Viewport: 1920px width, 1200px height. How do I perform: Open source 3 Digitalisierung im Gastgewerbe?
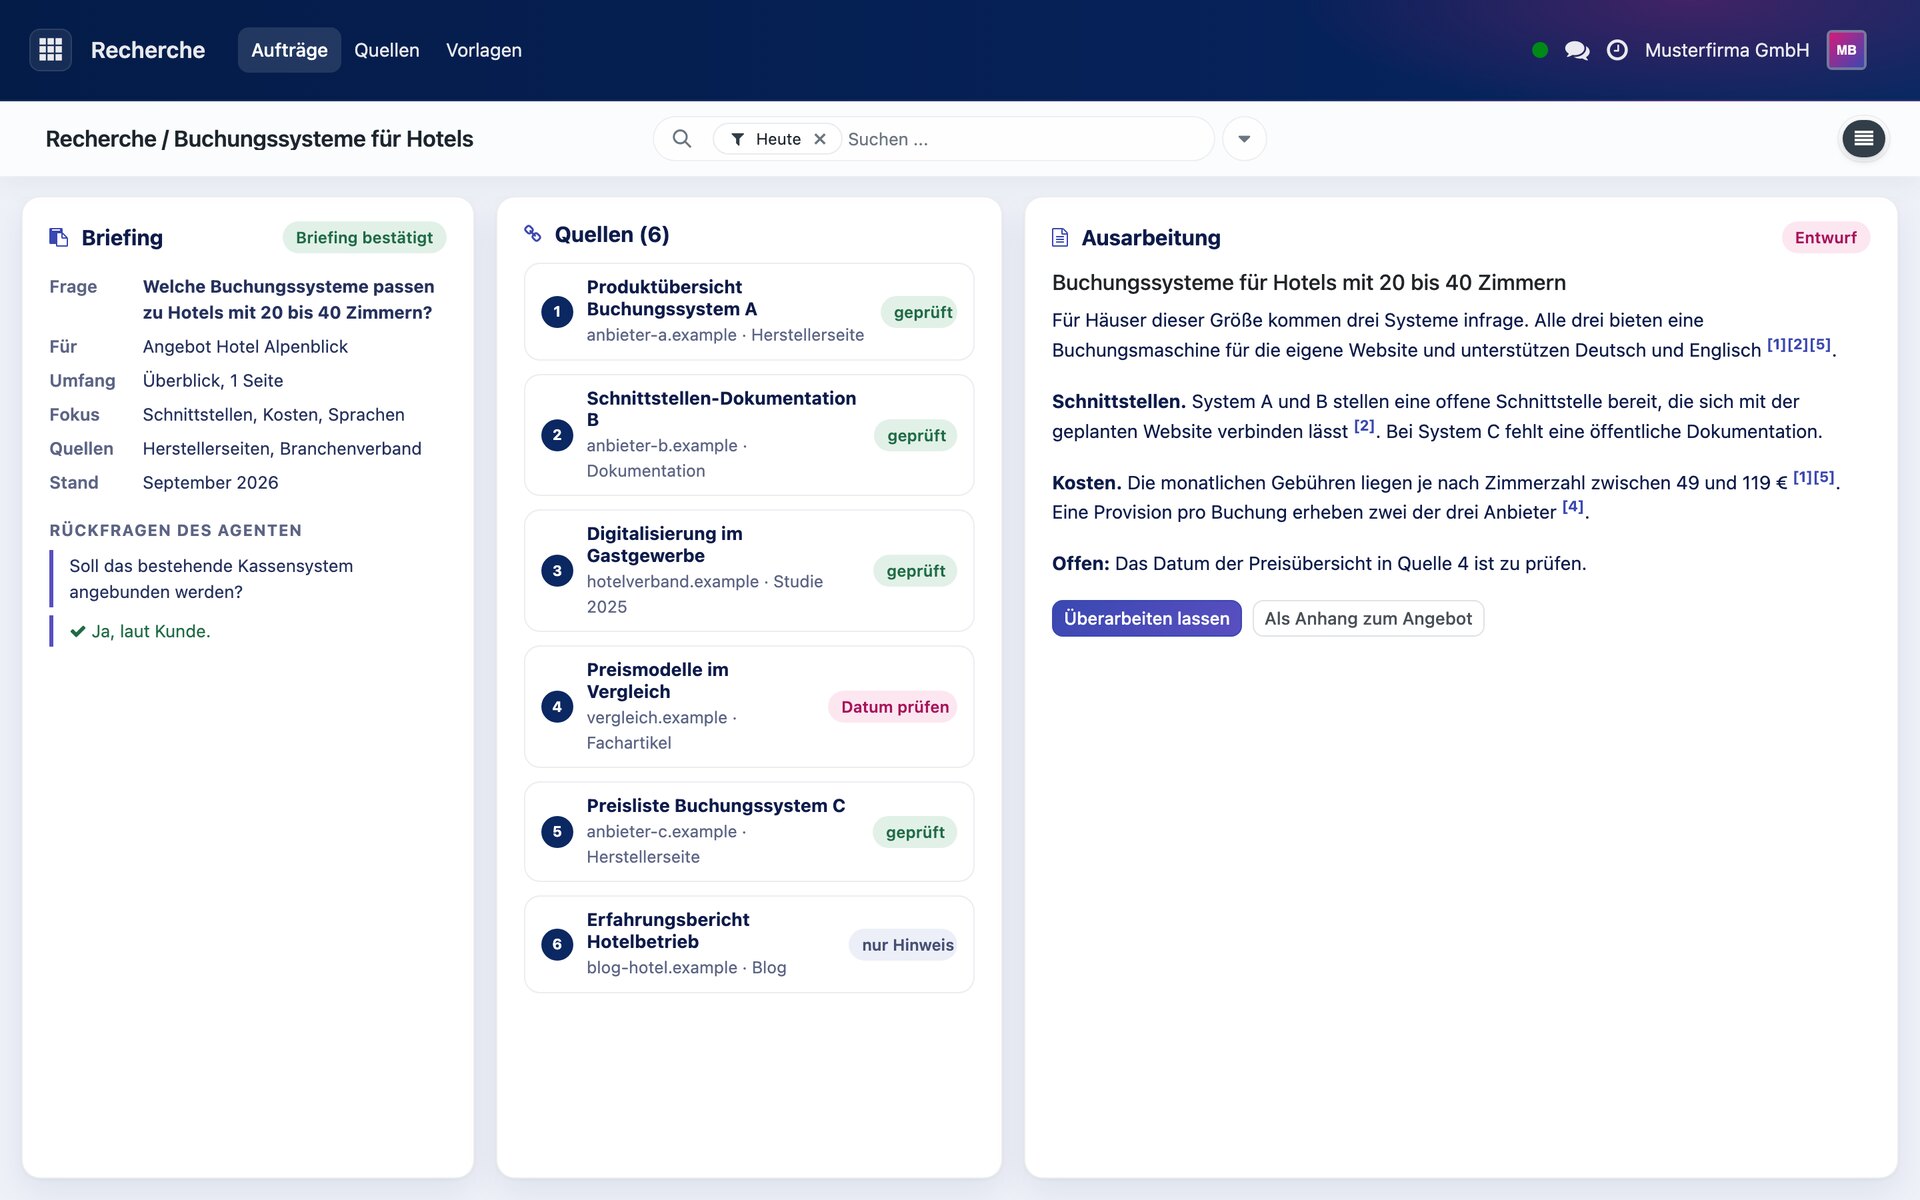click(749, 571)
